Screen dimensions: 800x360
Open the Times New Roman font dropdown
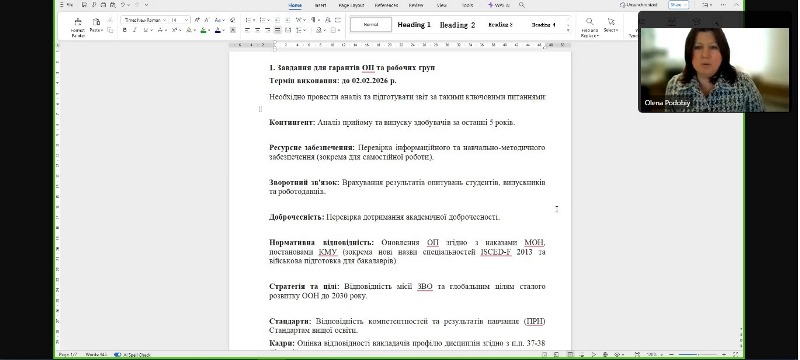click(x=164, y=20)
